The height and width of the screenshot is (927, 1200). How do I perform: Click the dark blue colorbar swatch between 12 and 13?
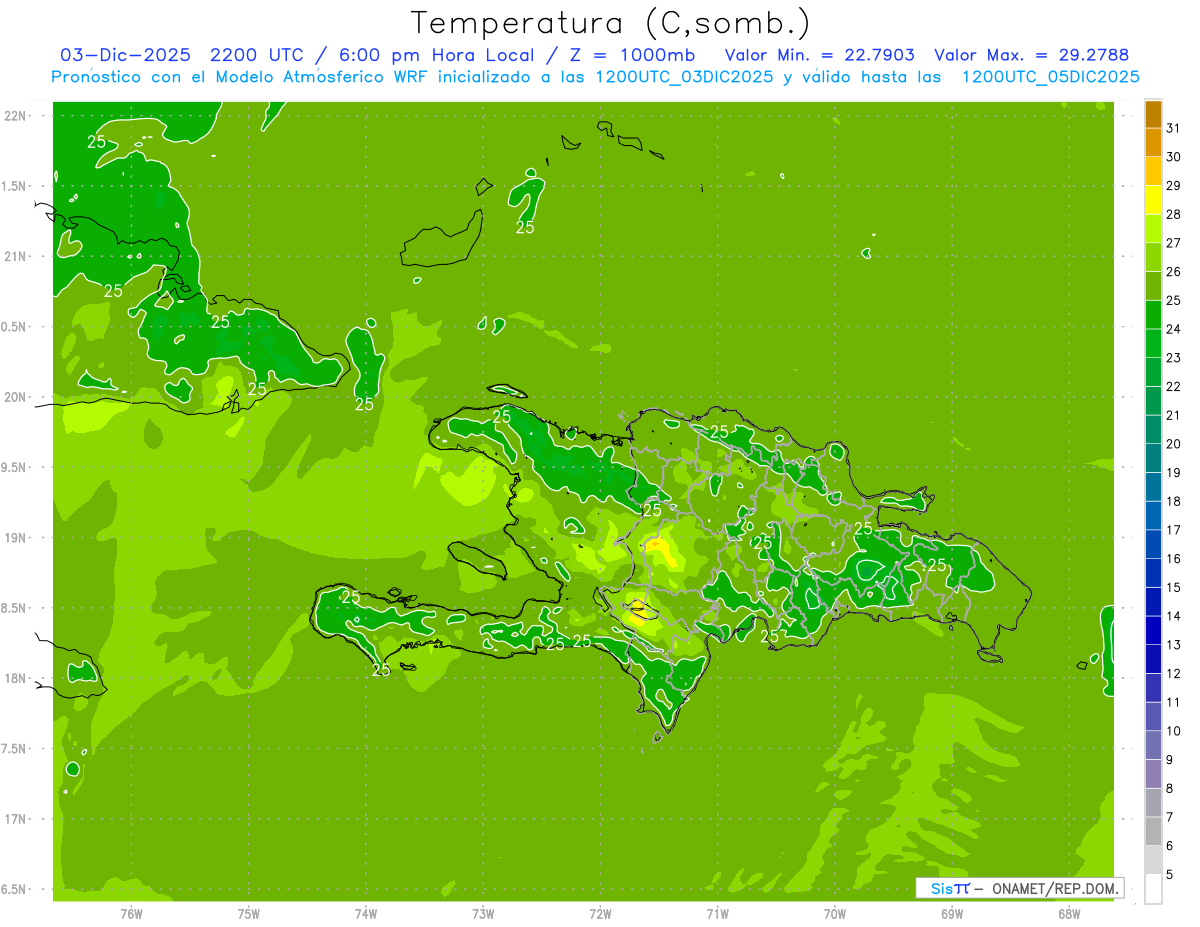tap(1153, 659)
